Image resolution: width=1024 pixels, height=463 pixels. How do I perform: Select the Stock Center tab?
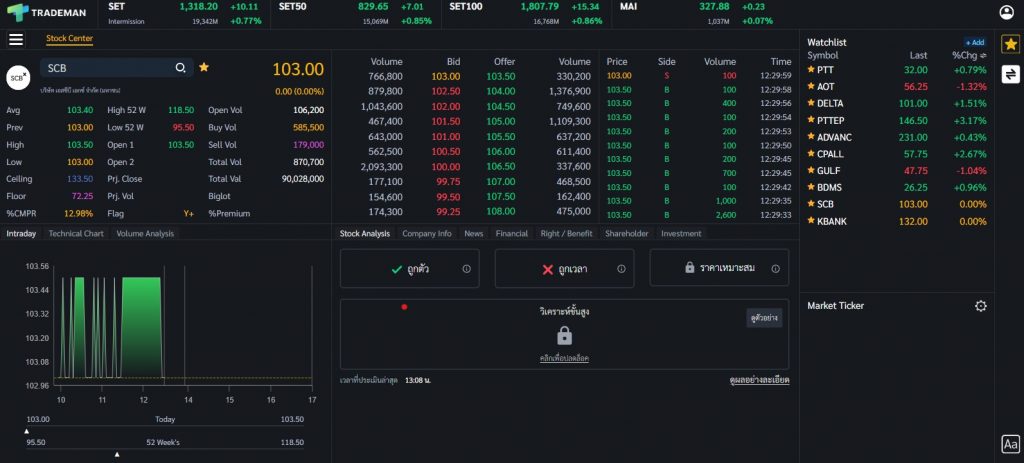[69, 39]
